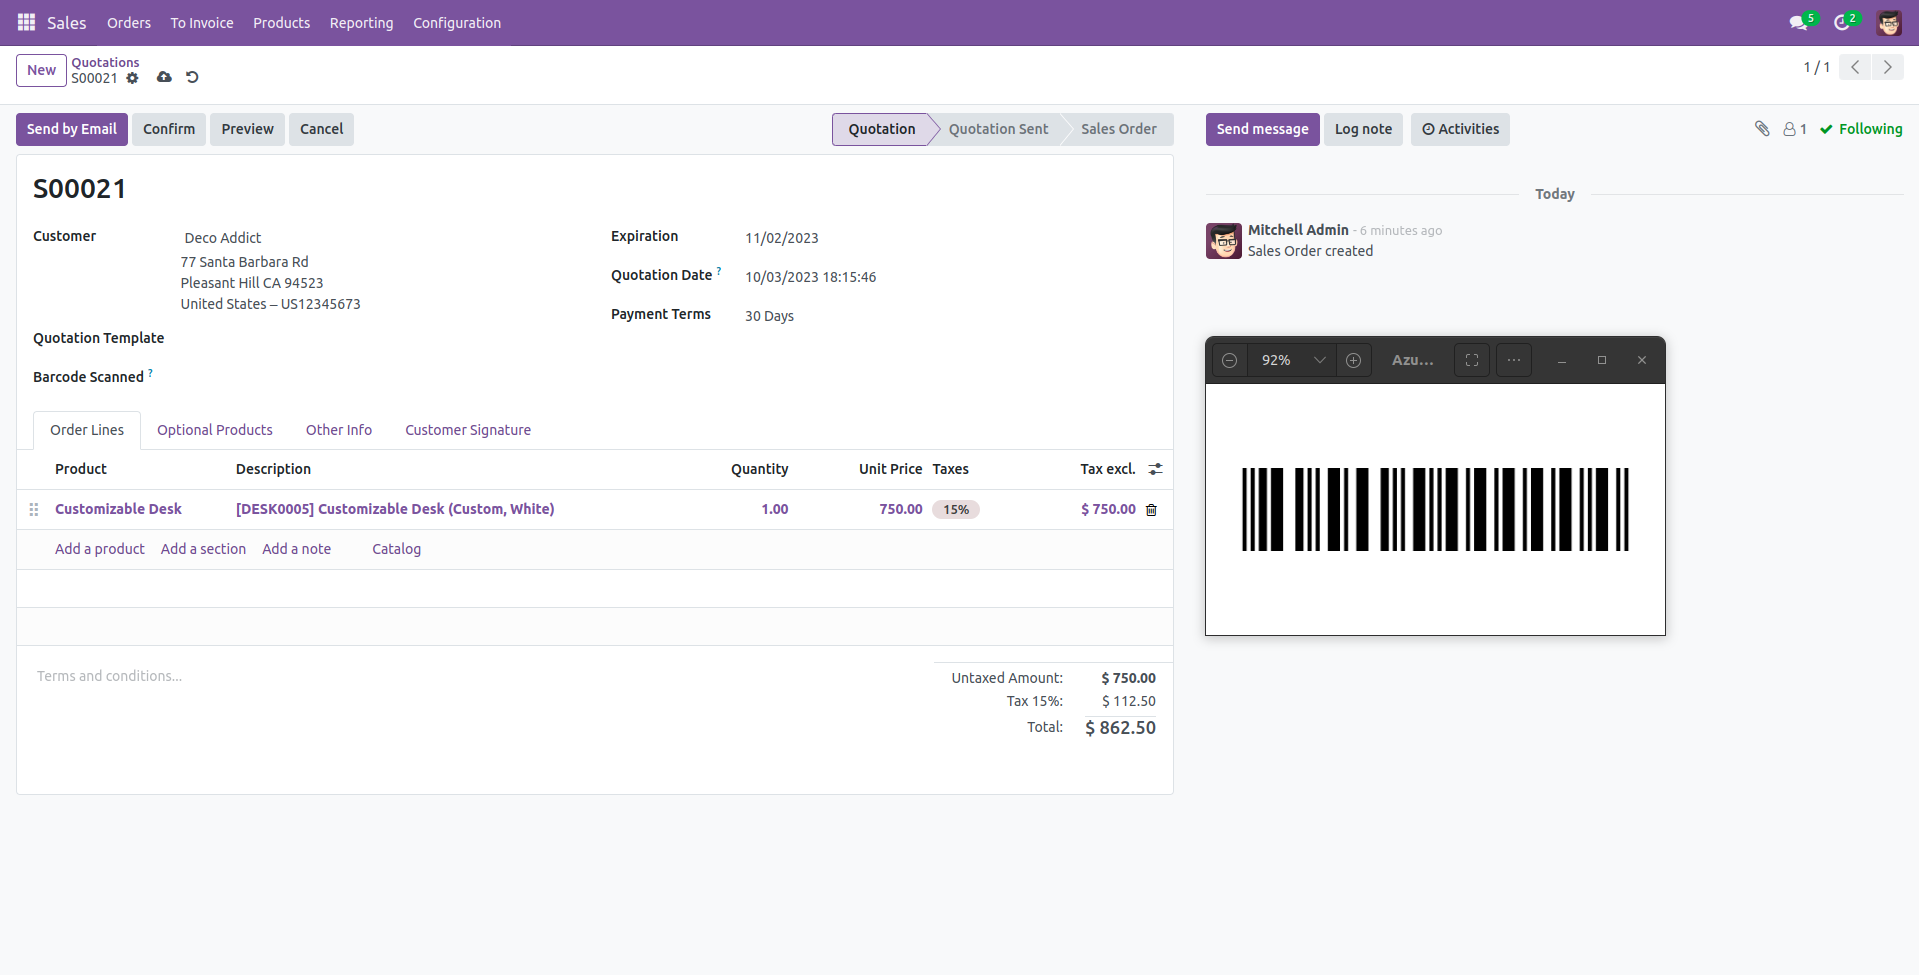Click the paperclip attachments icon

pyautogui.click(x=1762, y=128)
